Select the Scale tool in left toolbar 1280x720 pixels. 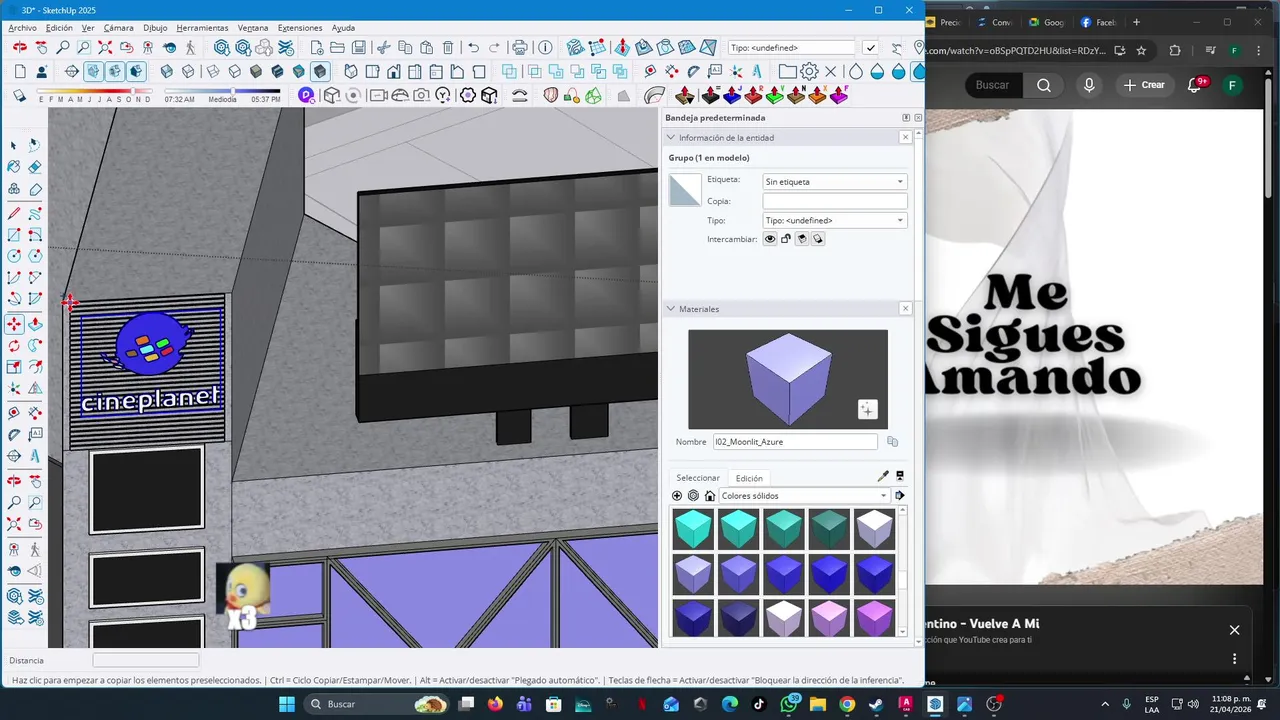[14, 367]
